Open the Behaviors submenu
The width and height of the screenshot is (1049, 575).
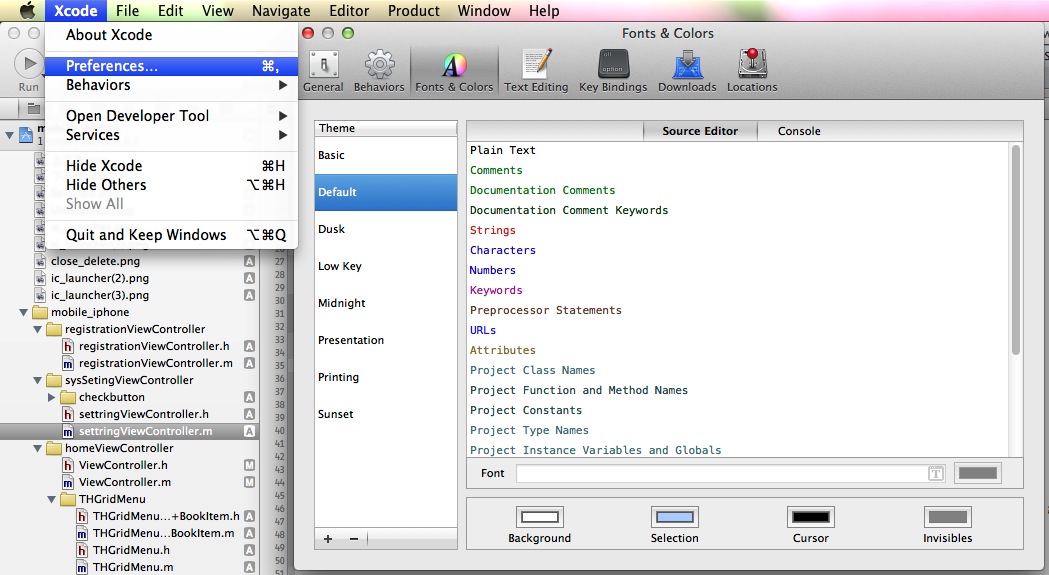pyautogui.click(x=172, y=85)
